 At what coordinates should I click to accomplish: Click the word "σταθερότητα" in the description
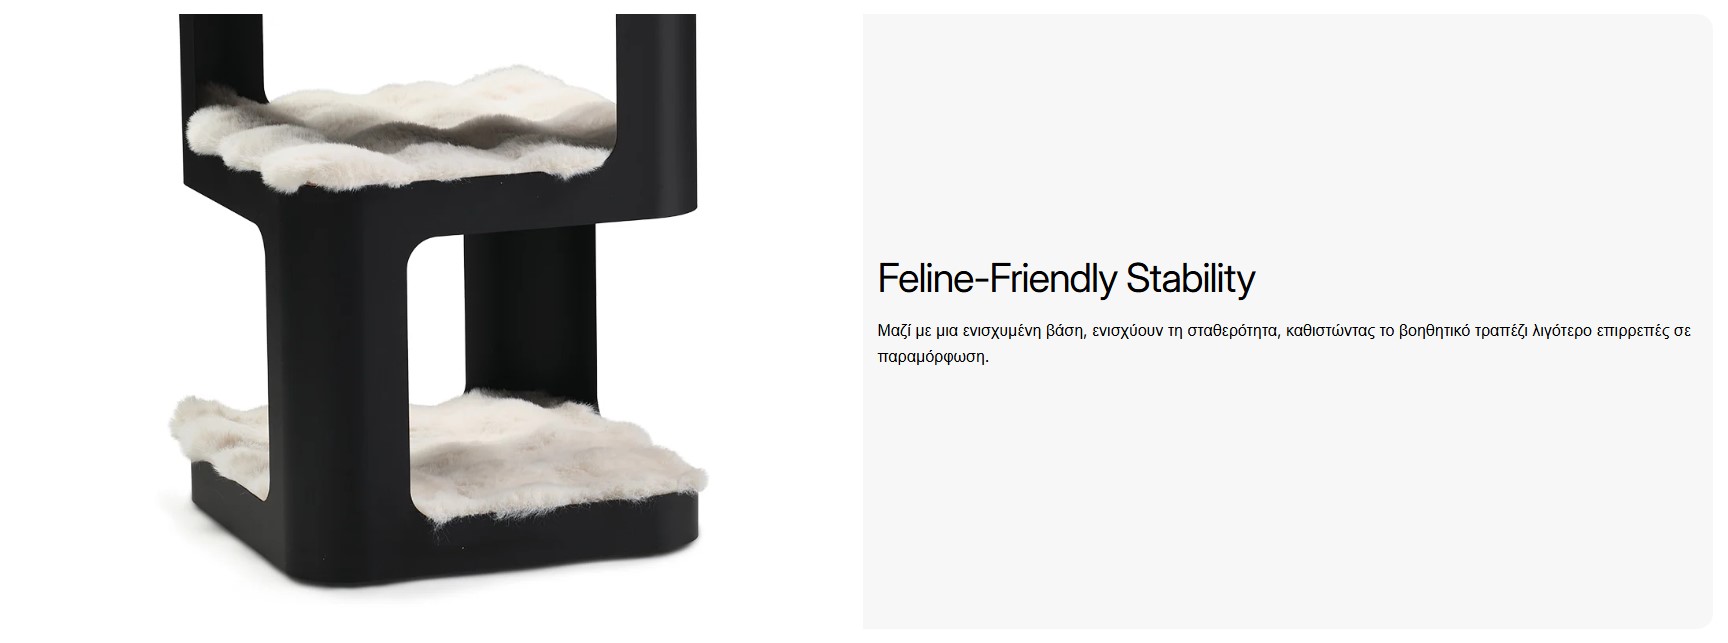click(1232, 331)
